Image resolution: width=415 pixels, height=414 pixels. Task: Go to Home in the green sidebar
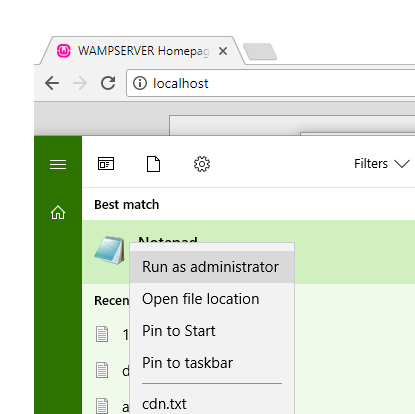[58, 212]
